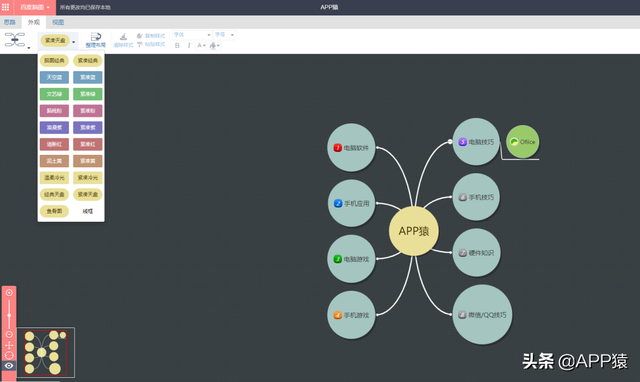Toggle the navigator eye icon
The image size is (640, 382).
[x=9, y=366]
